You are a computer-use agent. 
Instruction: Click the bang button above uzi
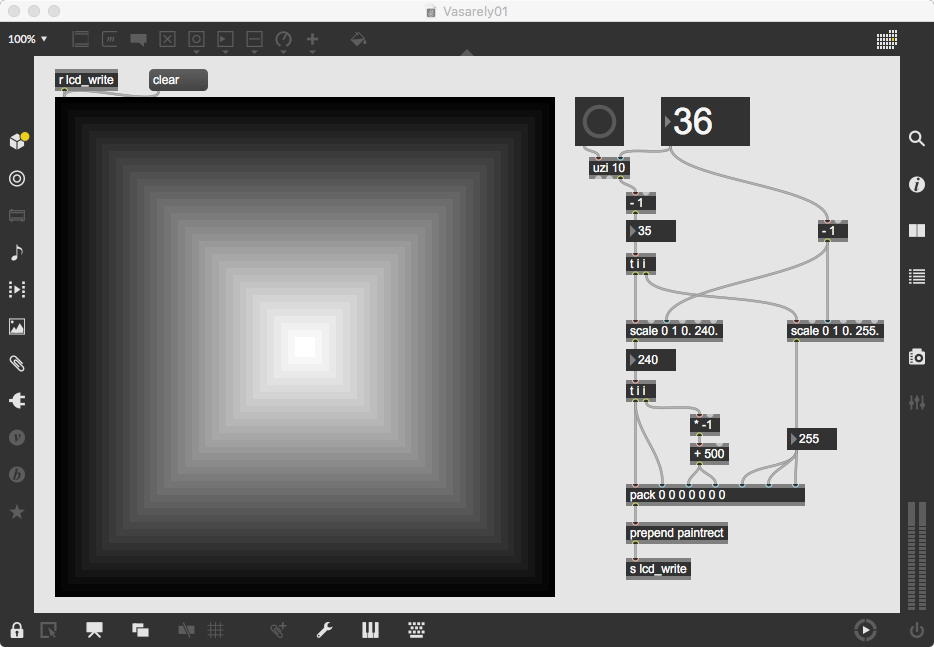click(x=599, y=122)
